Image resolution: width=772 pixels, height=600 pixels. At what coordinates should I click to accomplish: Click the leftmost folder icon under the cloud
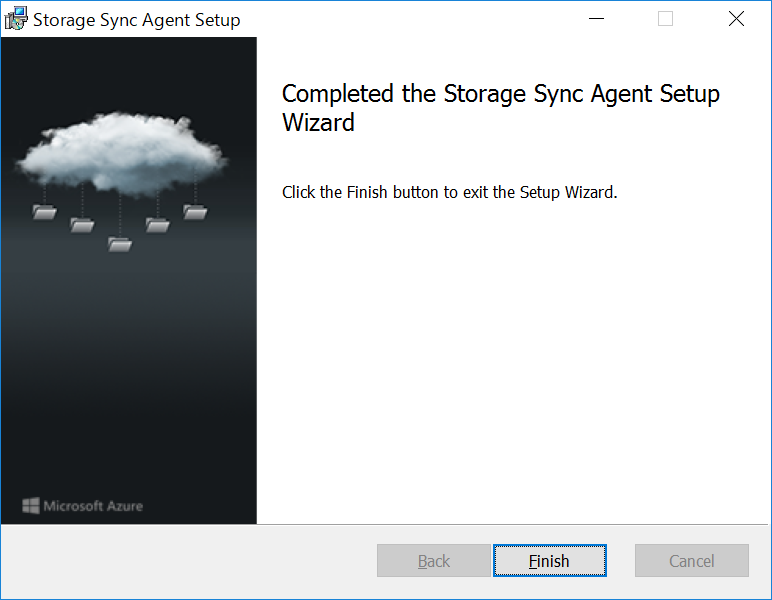coord(45,211)
